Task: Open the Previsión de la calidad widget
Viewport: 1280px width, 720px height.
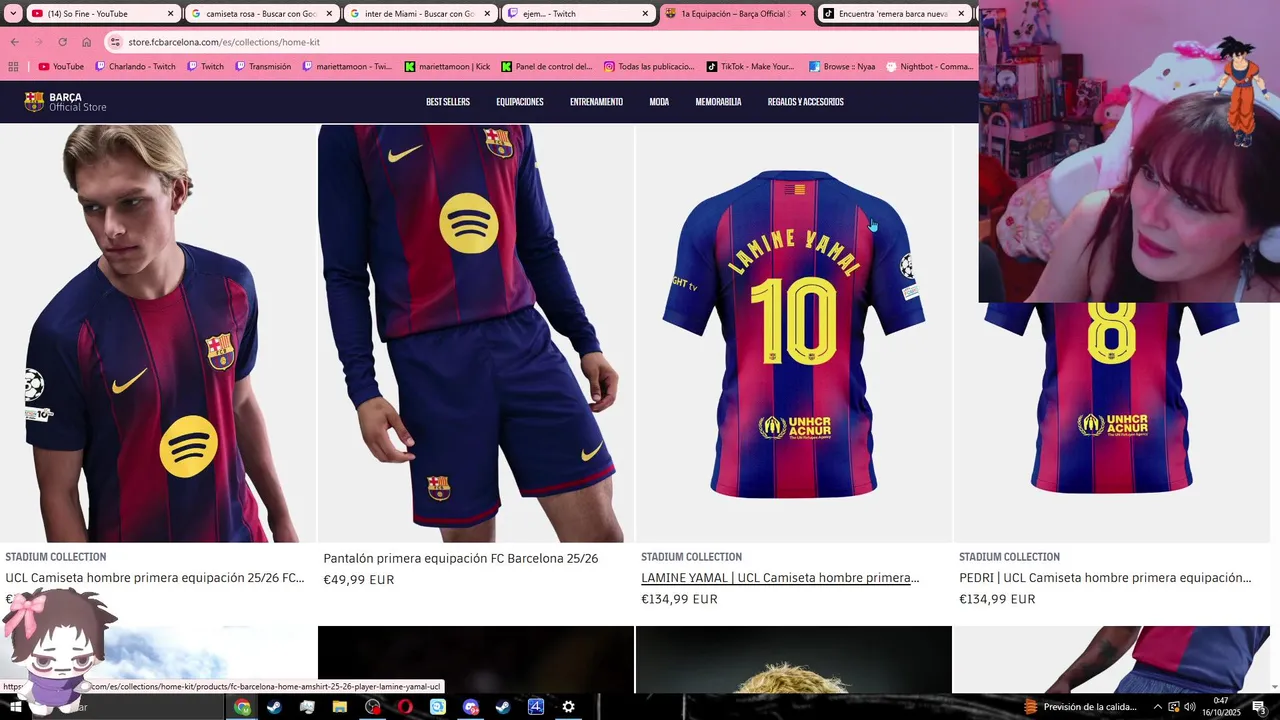Action: (x=1080, y=707)
